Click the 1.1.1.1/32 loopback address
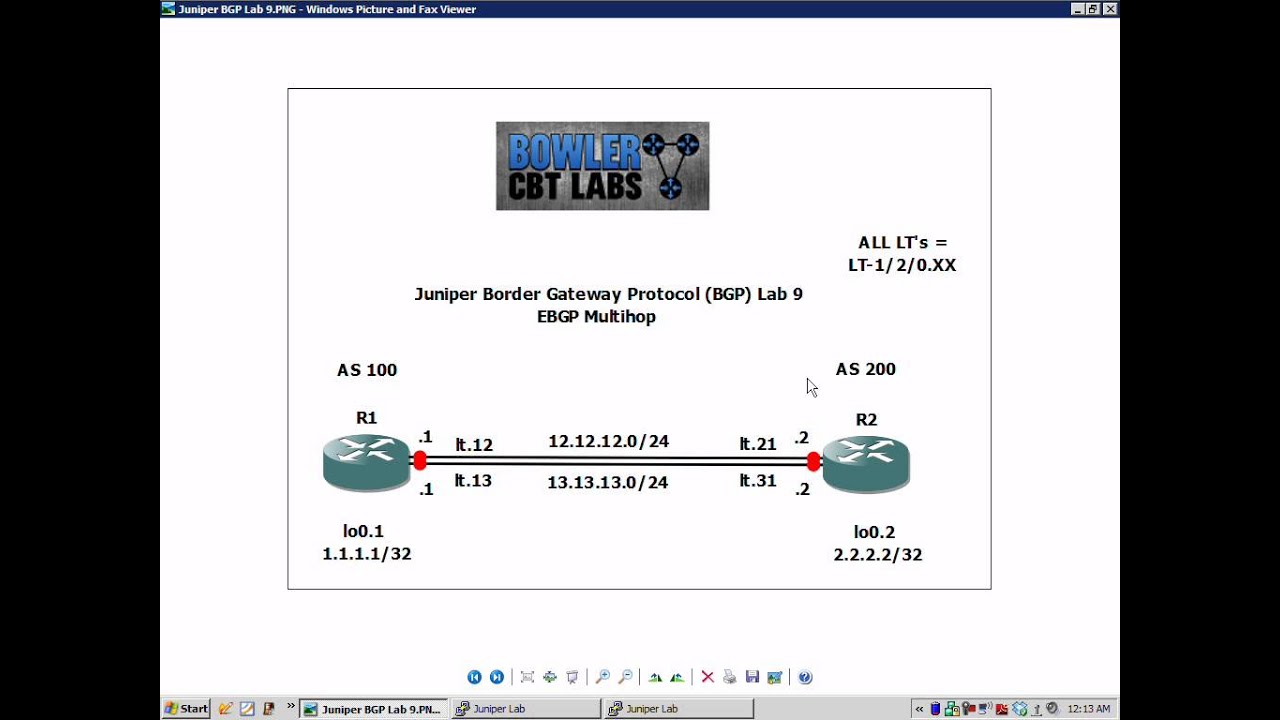 [367, 554]
